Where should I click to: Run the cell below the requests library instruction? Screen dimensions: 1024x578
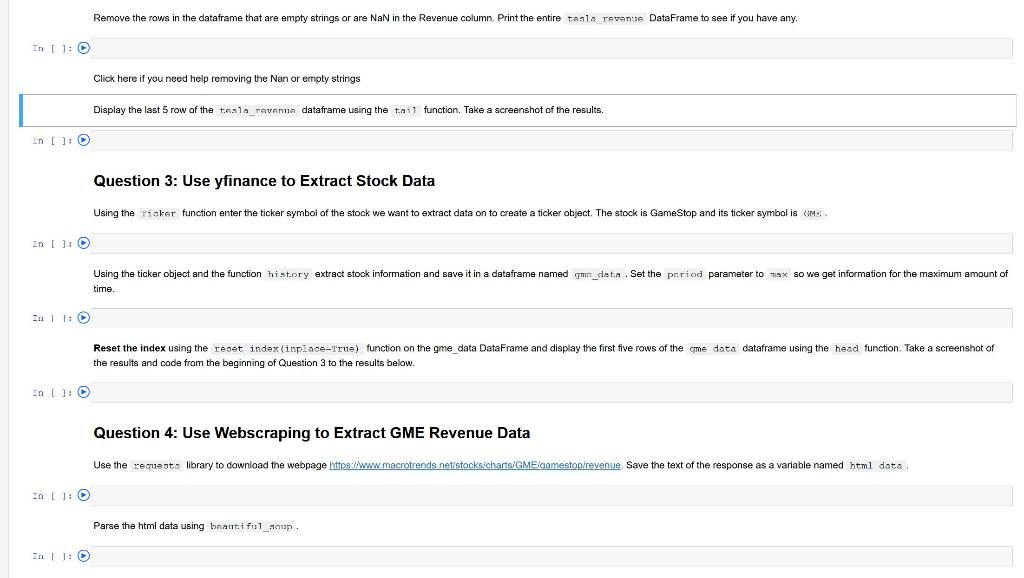[x=84, y=495]
